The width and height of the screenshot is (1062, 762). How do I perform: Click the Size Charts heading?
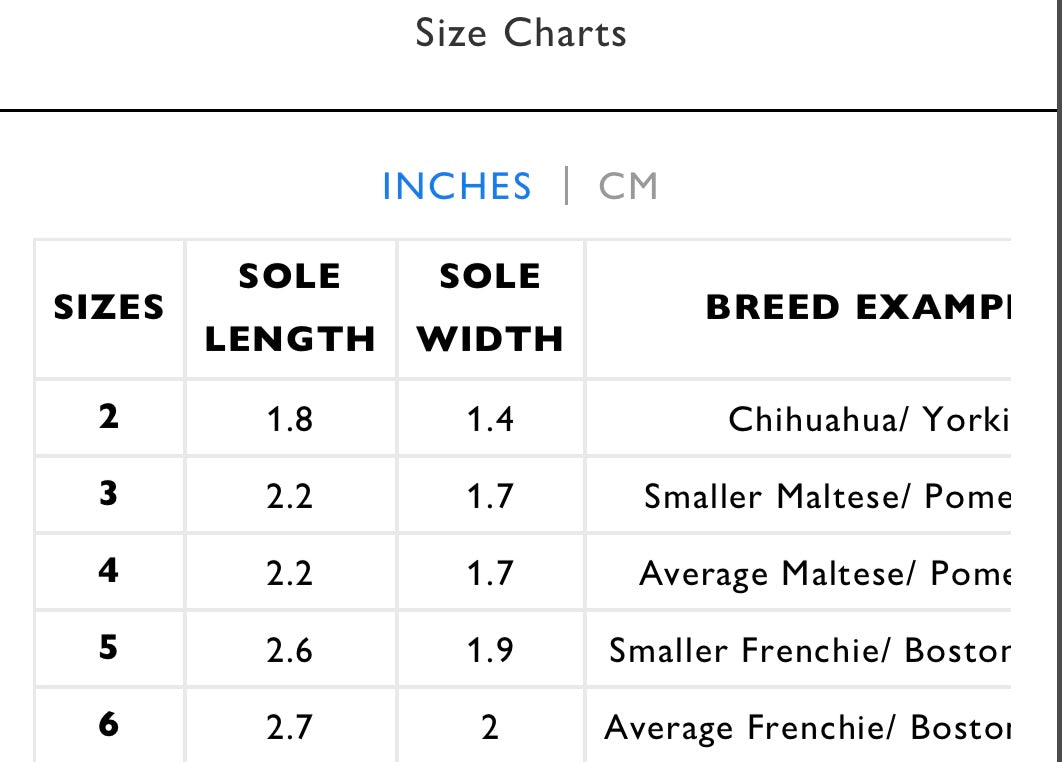(x=521, y=33)
